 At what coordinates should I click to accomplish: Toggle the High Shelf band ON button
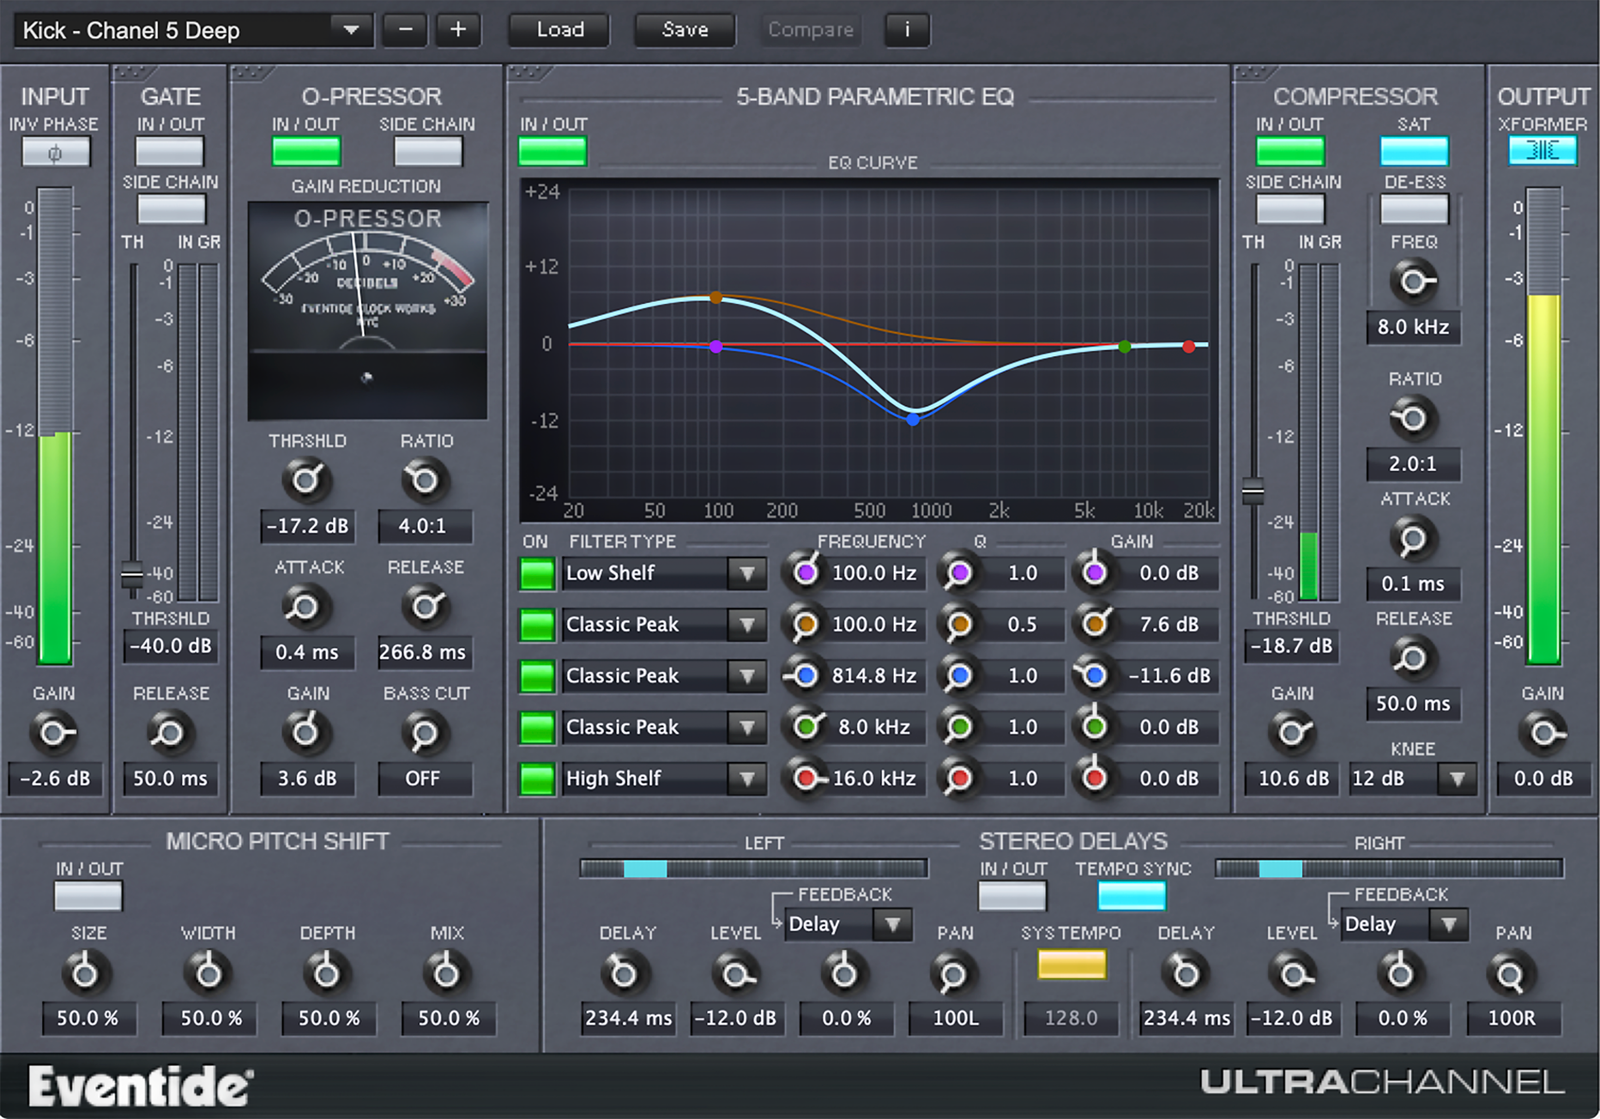537,779
